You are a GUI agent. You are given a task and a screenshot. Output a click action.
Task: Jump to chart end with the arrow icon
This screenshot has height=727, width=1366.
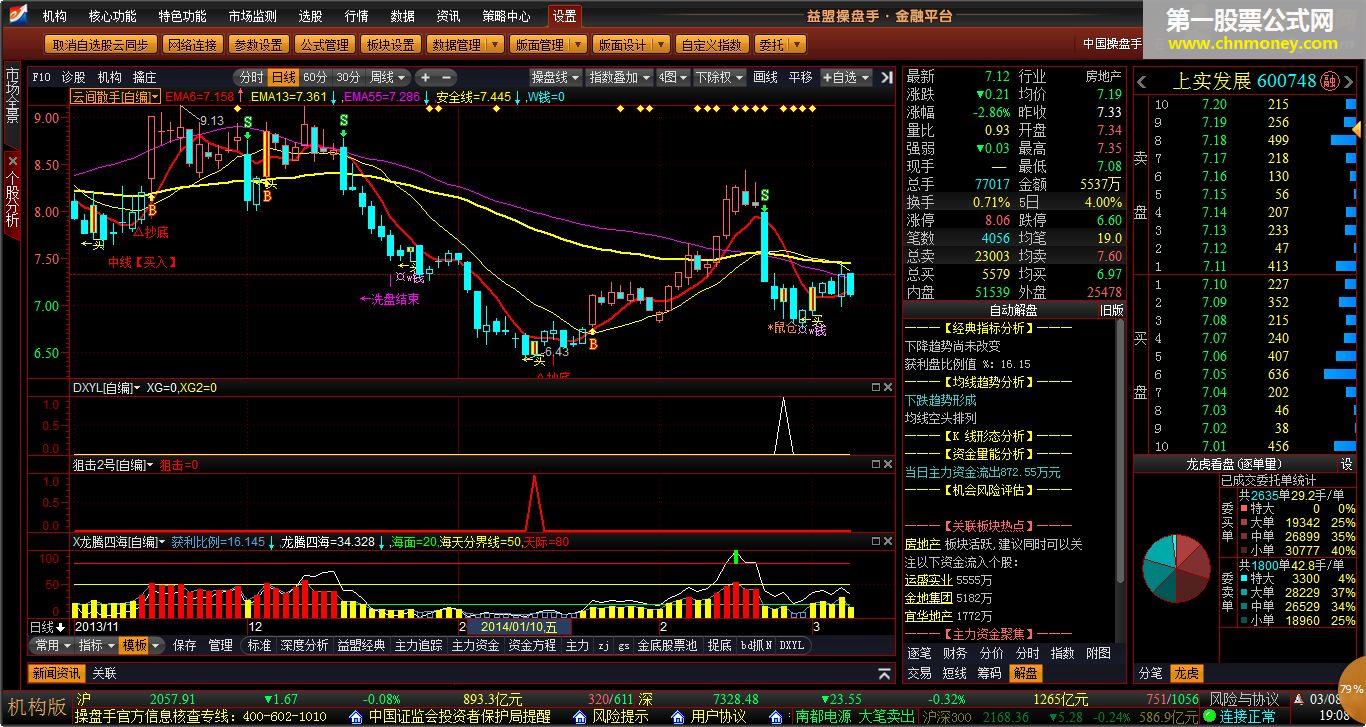point(886,77)
